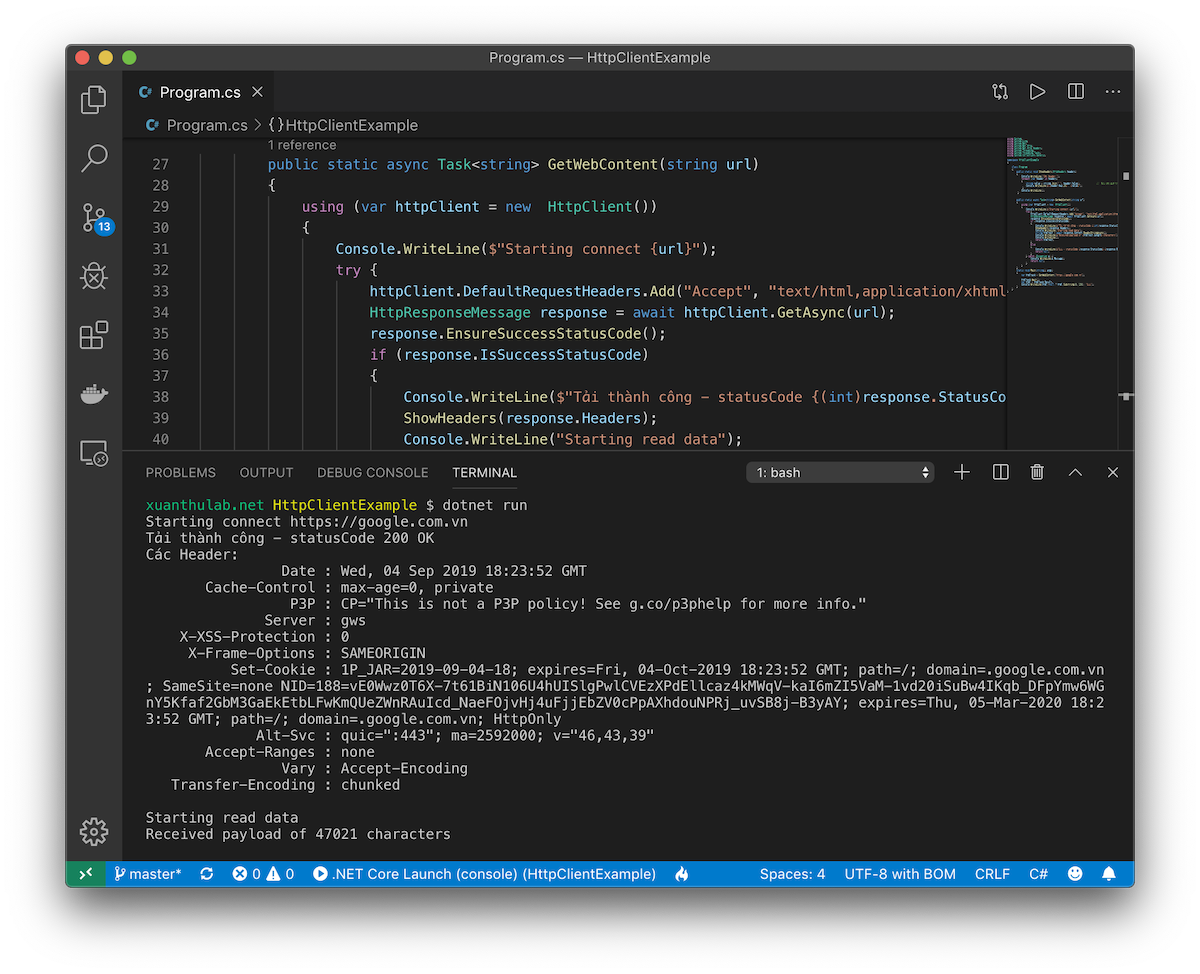Click Program.cs in the breadcrumb
The height and width of the screenshot is (974, 1200).
click(x=206, y=125)
